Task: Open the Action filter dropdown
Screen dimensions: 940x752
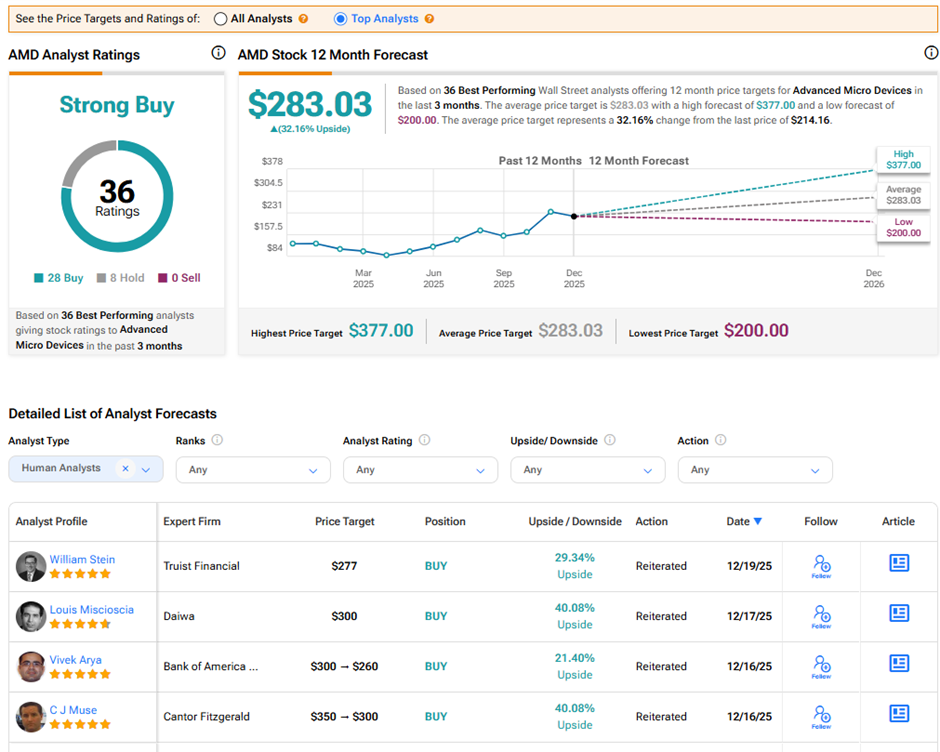Action: coord(755,469)
